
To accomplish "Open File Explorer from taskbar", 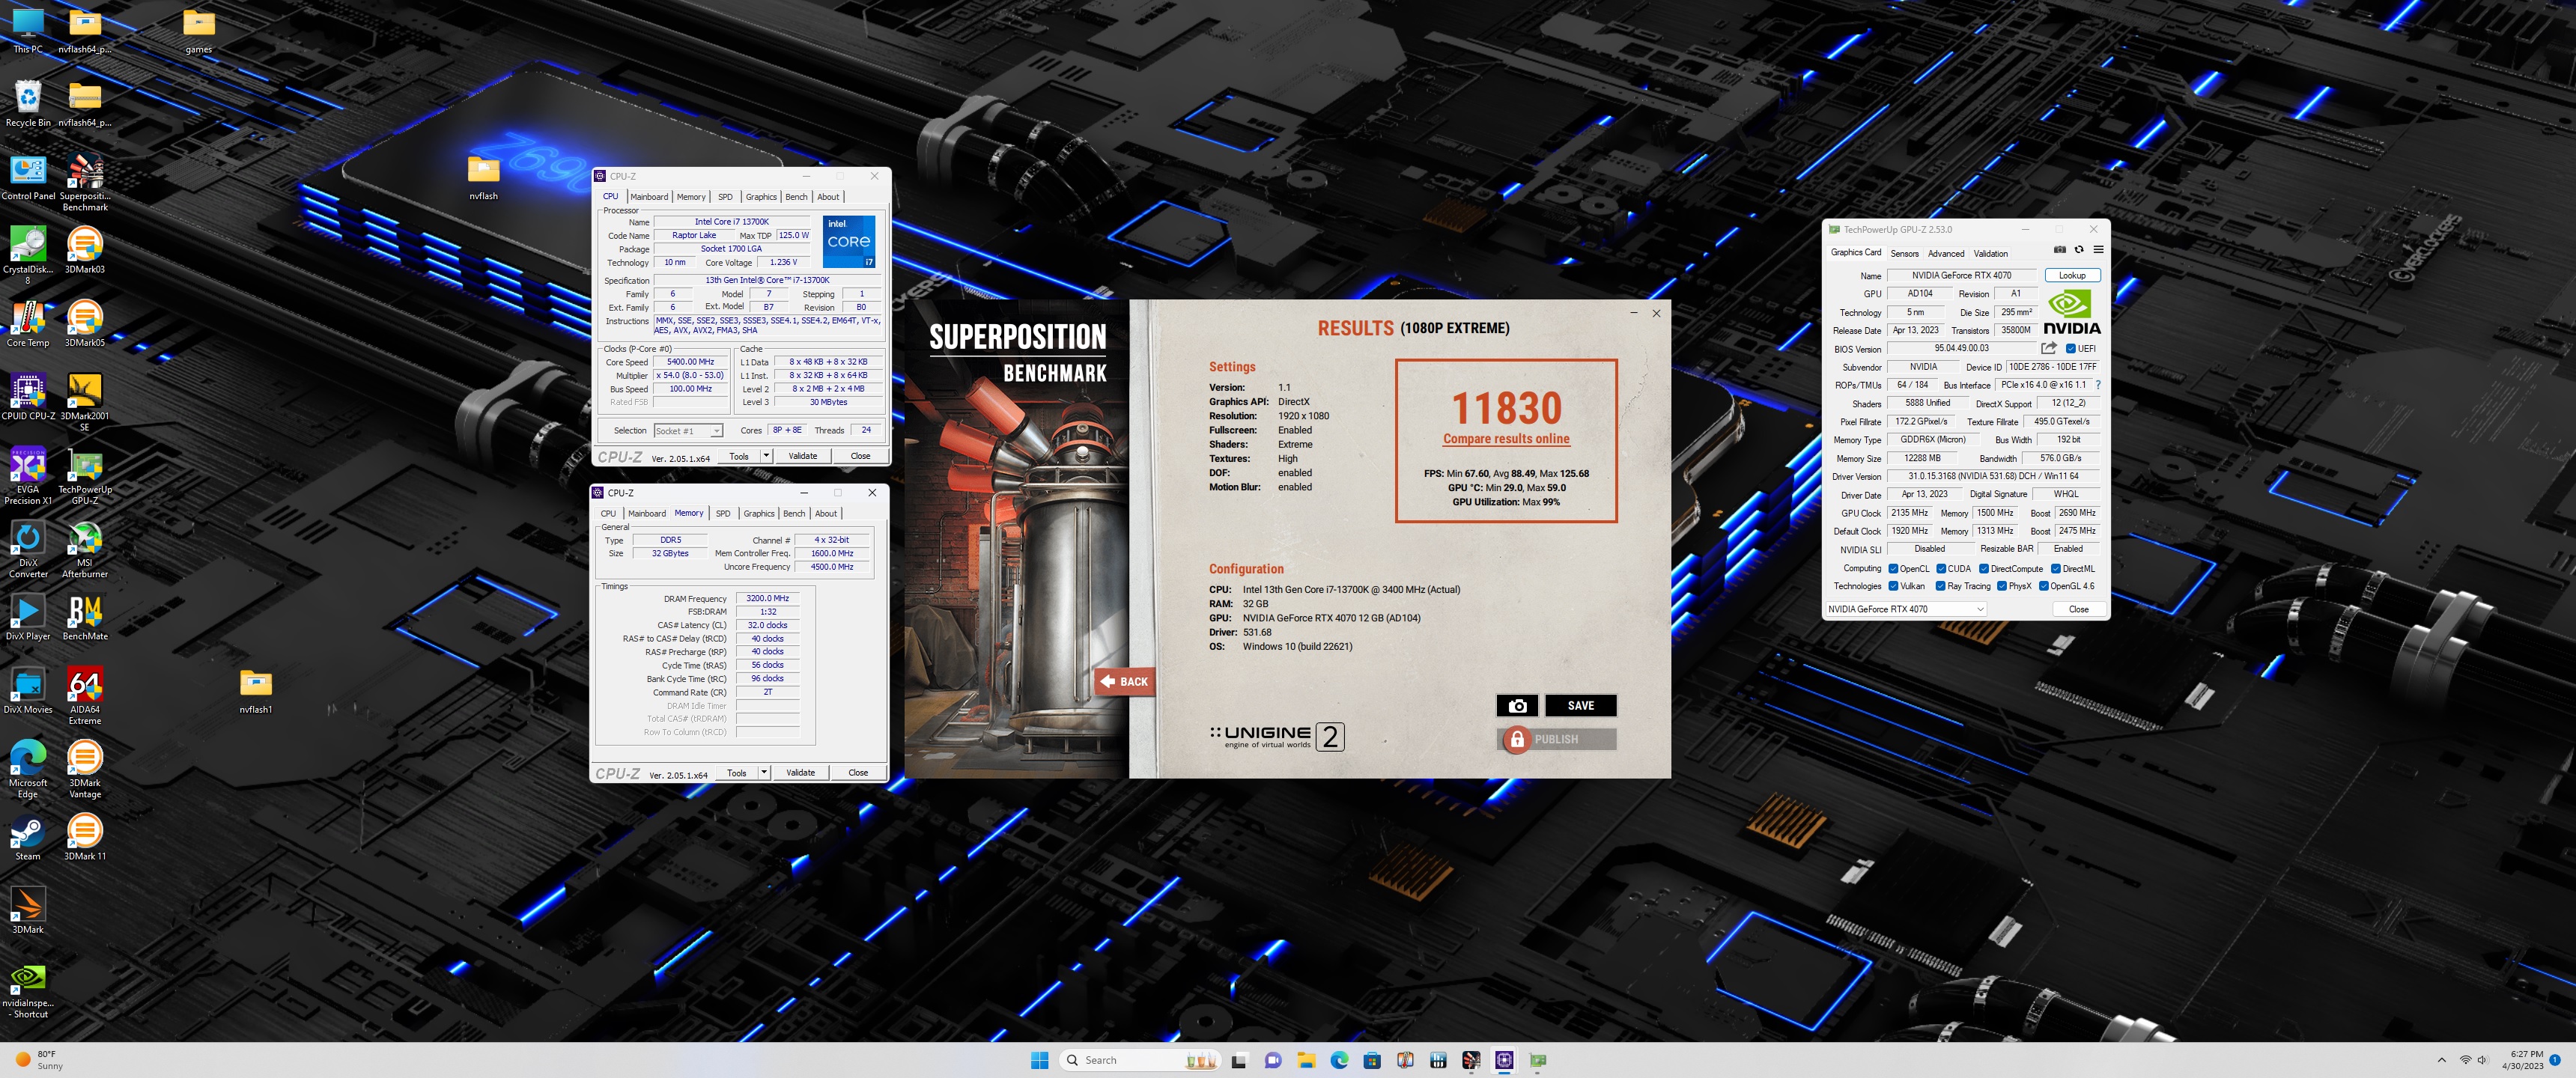I will 1306,1060.
